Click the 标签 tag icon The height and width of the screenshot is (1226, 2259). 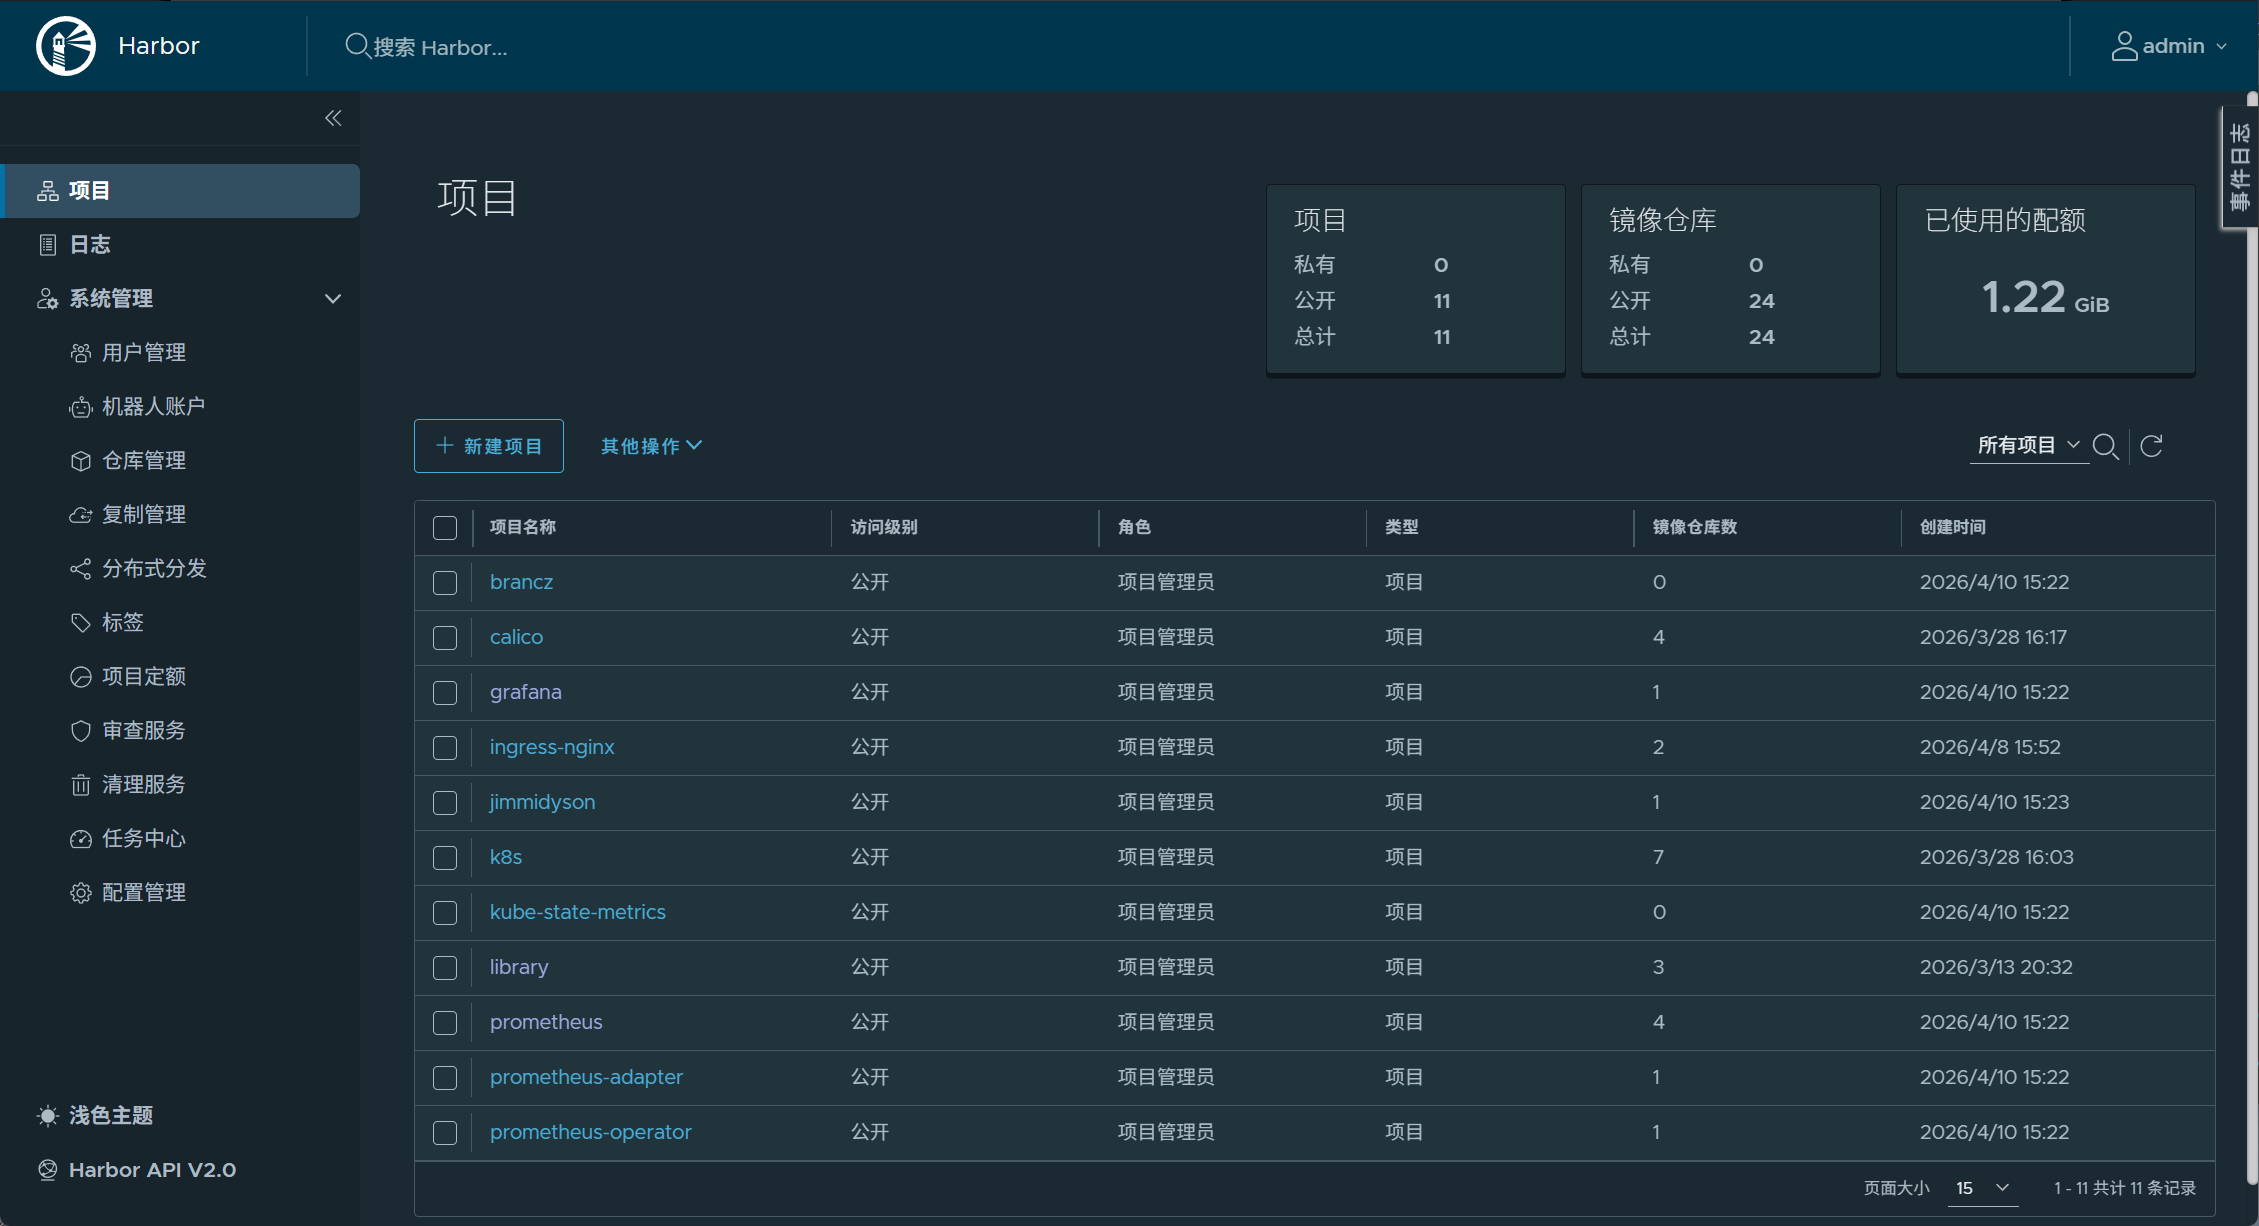(80, 623)
